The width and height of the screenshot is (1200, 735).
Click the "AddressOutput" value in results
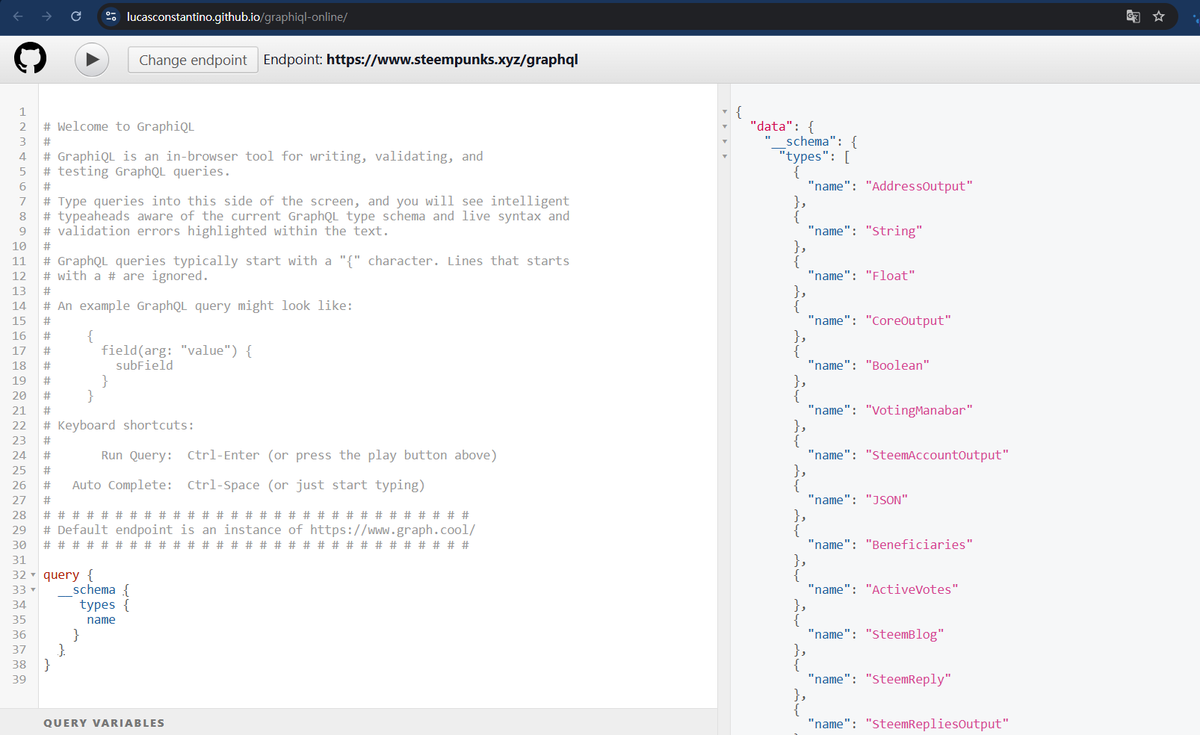point(920,186)
